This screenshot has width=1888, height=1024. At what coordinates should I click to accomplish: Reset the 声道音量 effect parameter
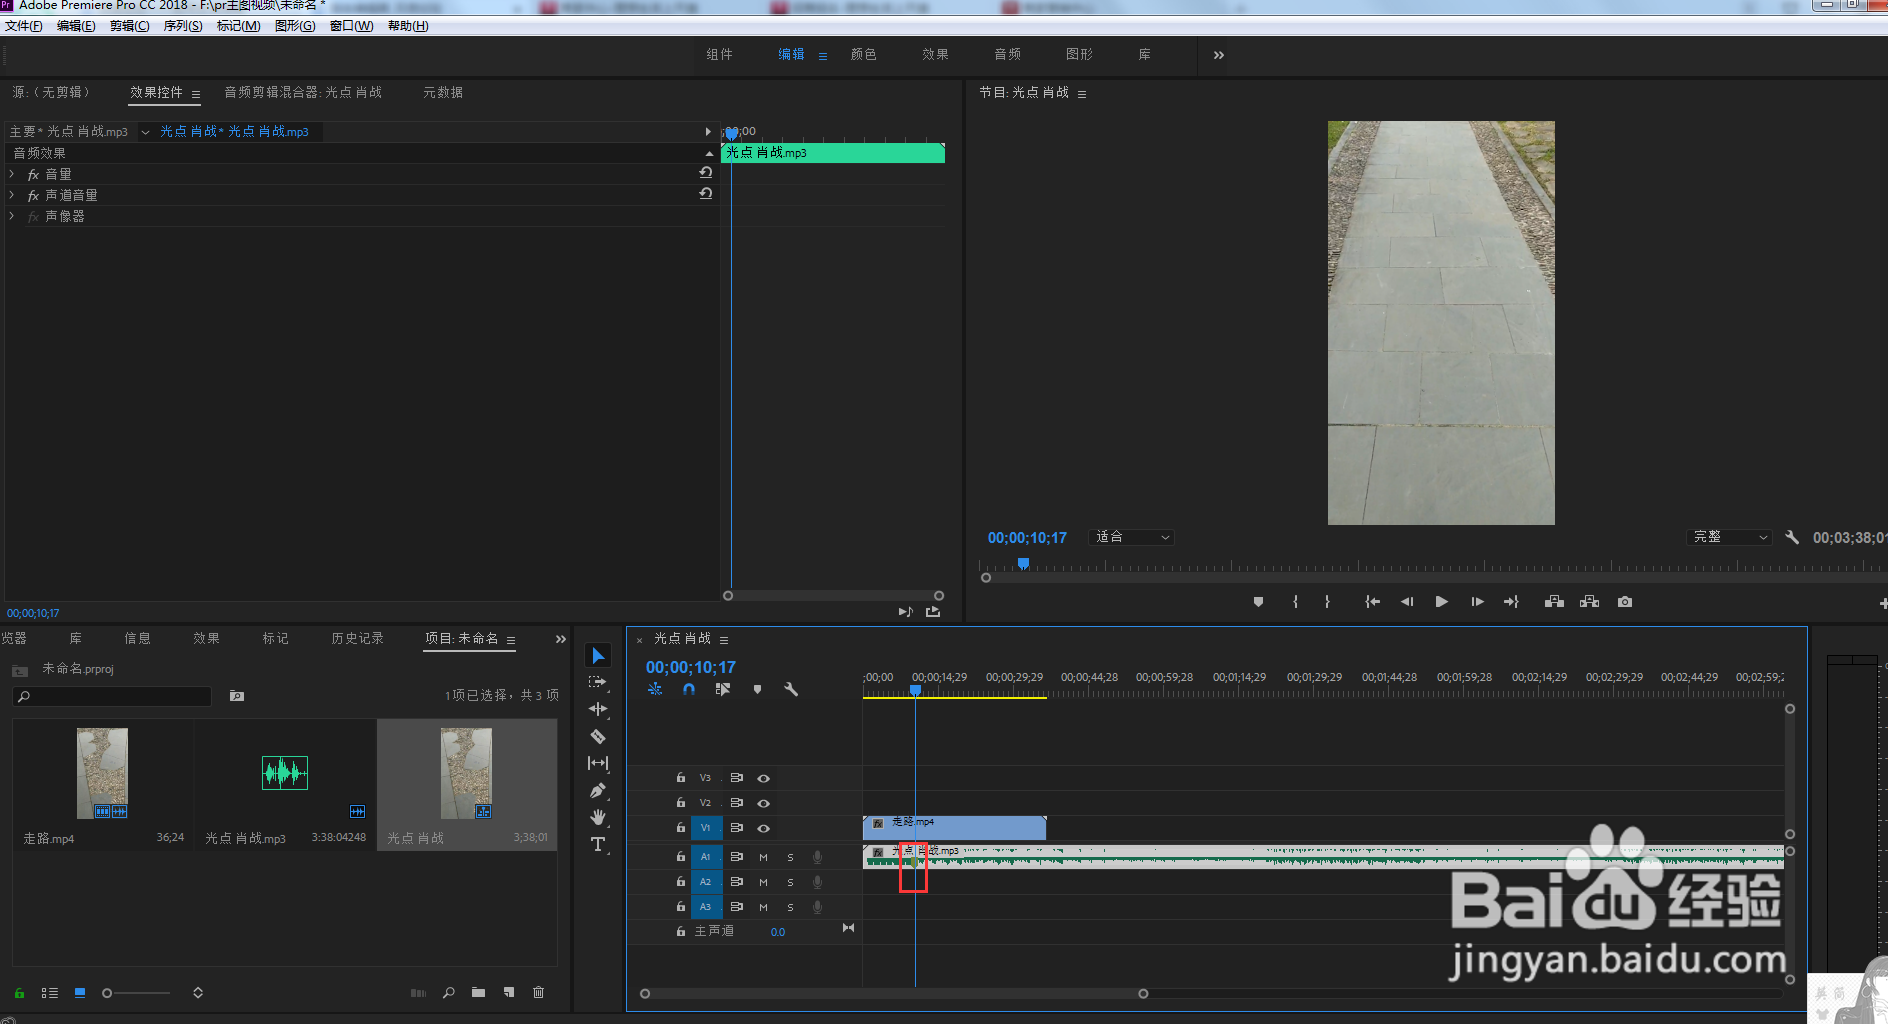click(x=705, y=194)
